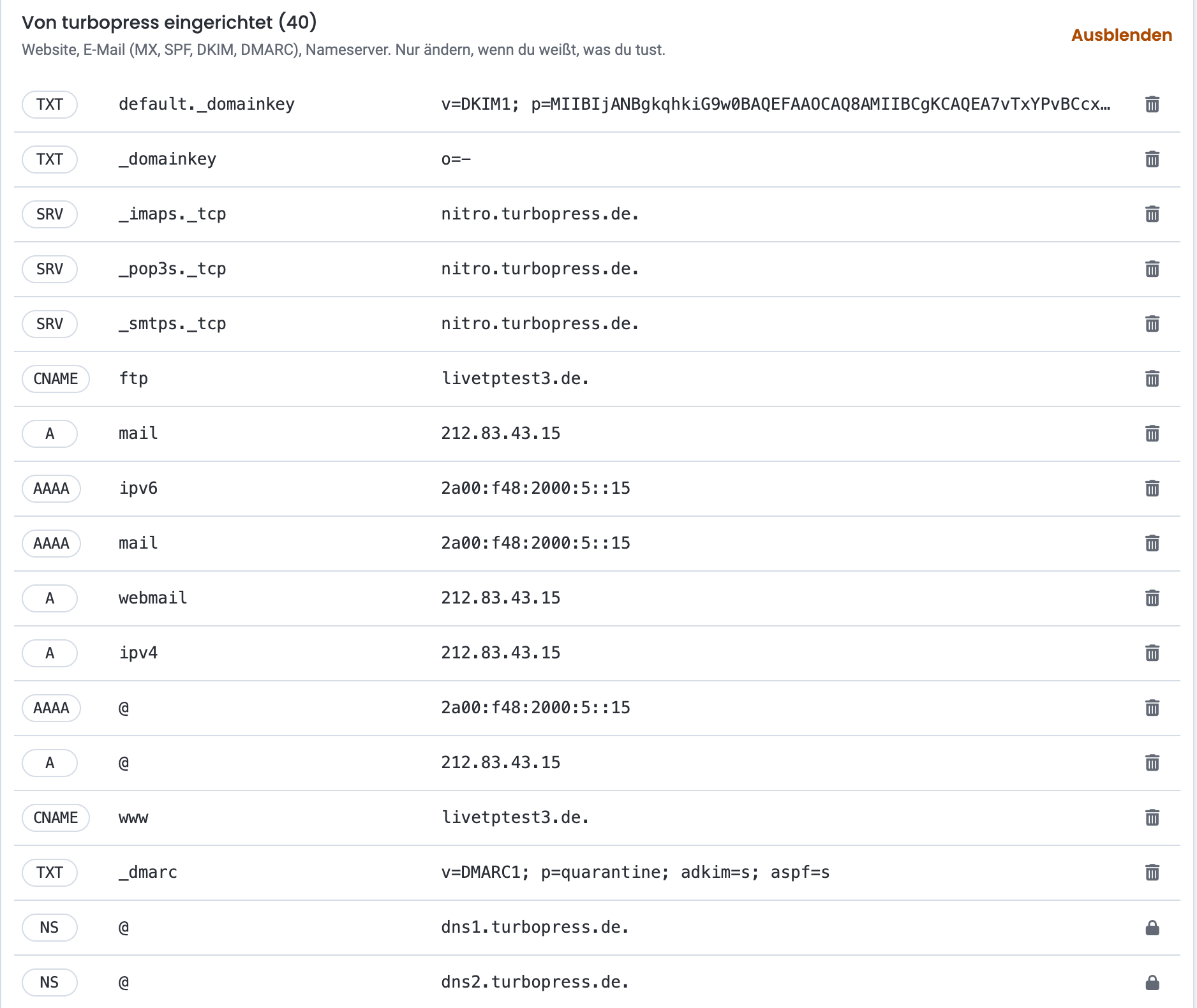Image resolution: width=1197 pixels, height=1008 pixels.
Task: Click 2a00:f48:2000:5::15 in ipv6 row
Action: click(536, 488)
